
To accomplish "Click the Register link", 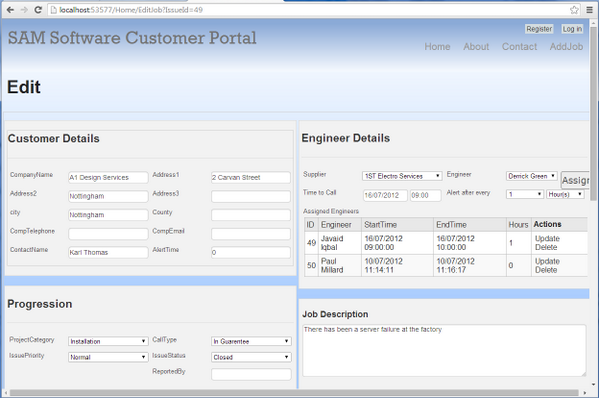I will (539, 29).
